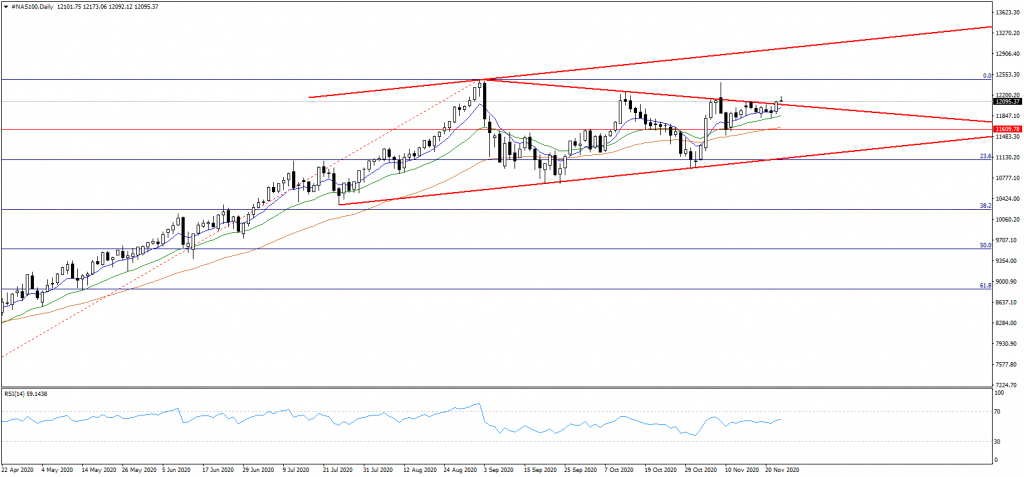Click the black 12095.37 current price tag
This screenshot has height=477, width=1024.
pos(1007,101)
